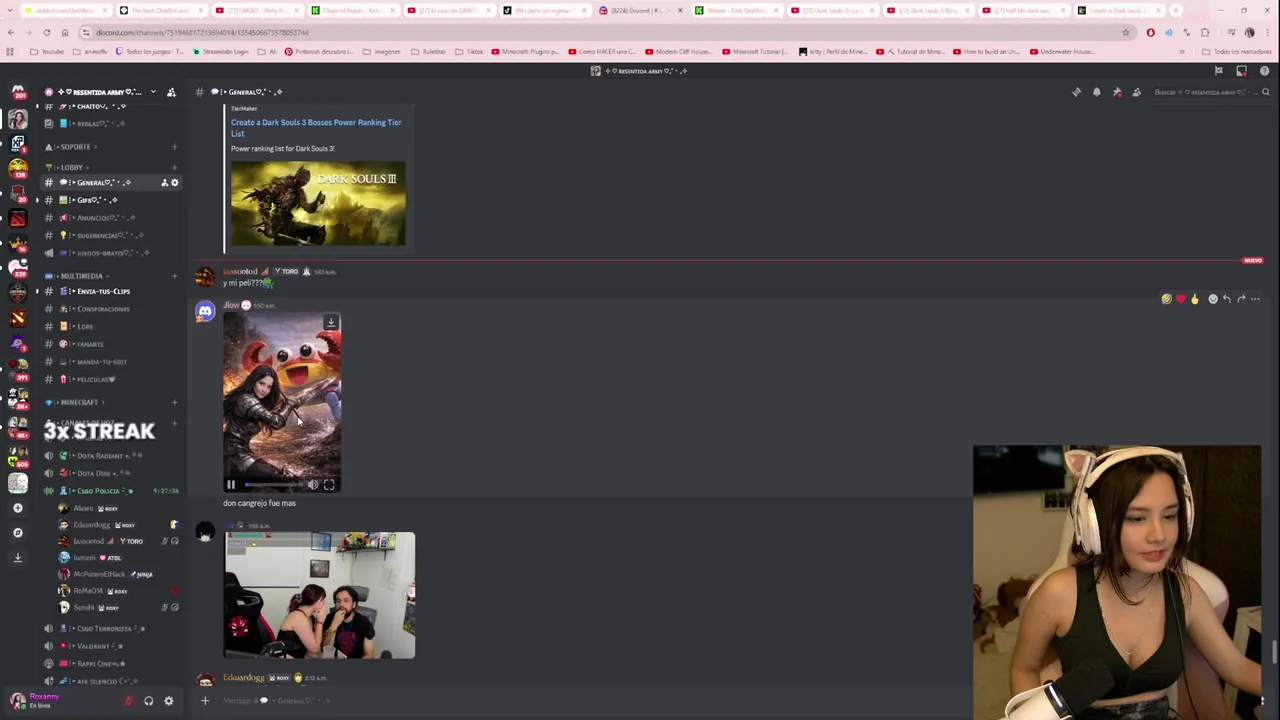This screenshot has height=720, width=1280.
Task: Open the Lore channel
Action: 110,326
